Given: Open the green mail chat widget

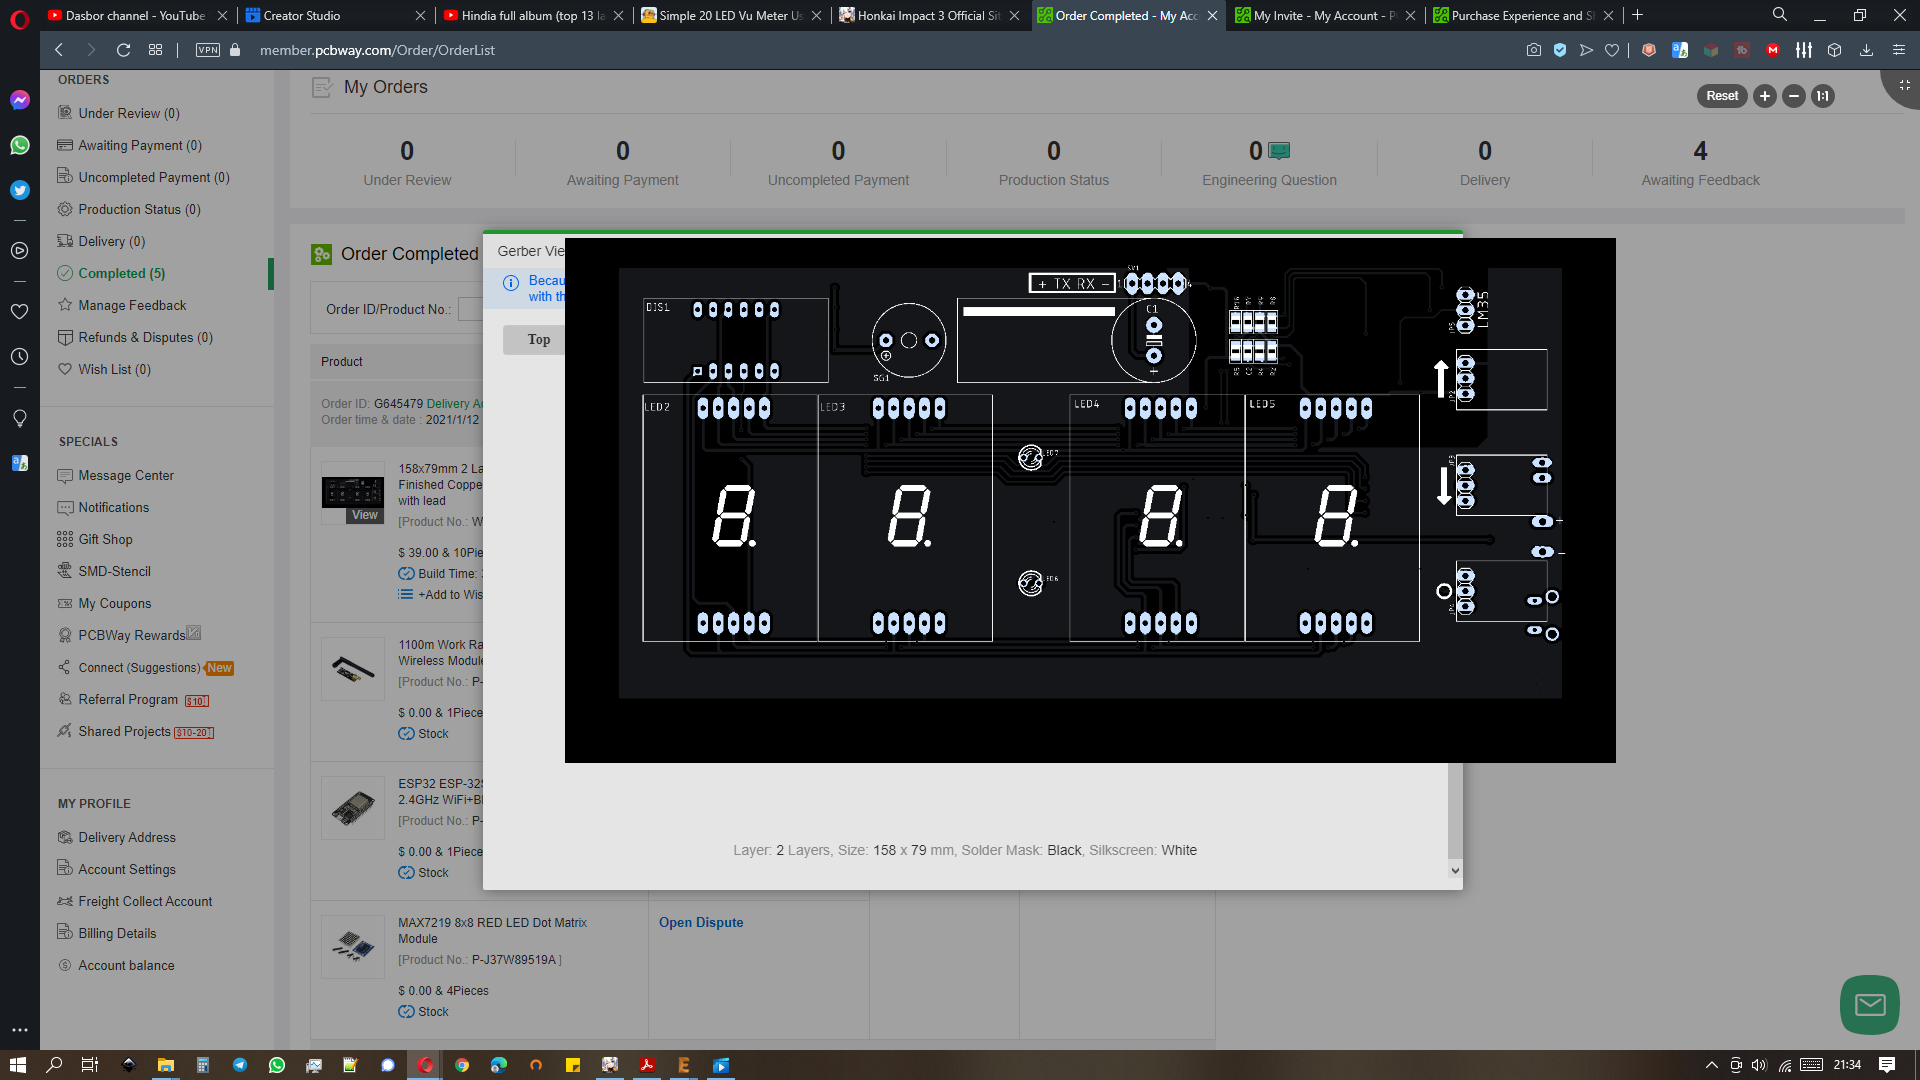Looking at the screenshot, I should pos(1869,1004).
